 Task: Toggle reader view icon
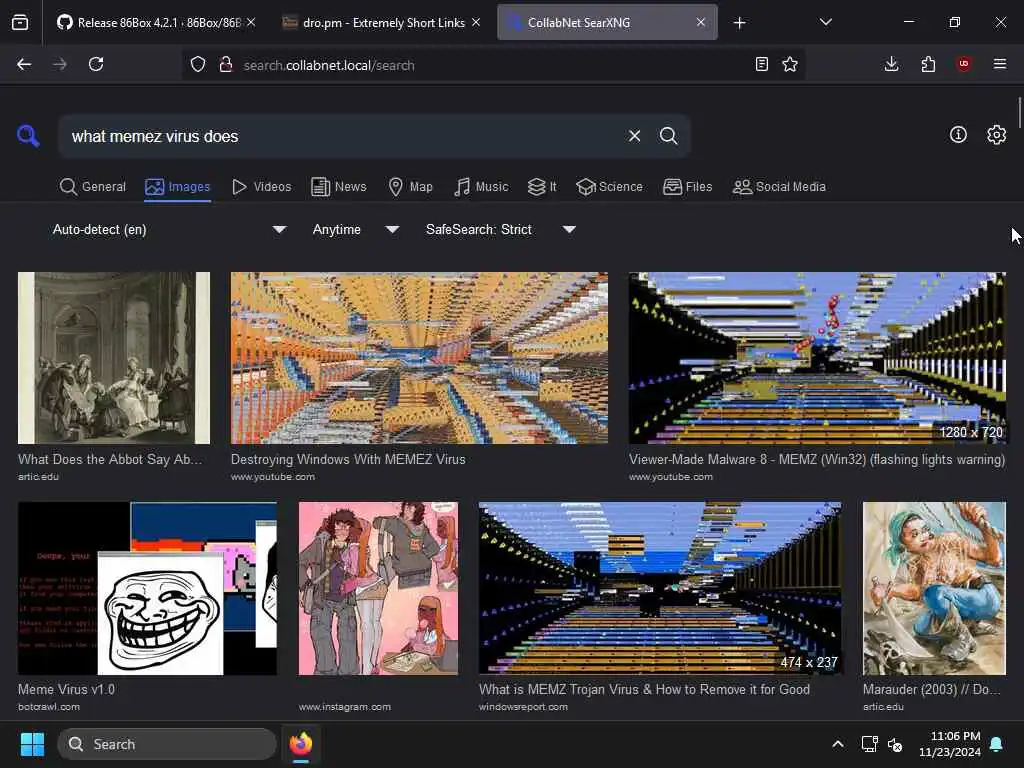[761, 64]
